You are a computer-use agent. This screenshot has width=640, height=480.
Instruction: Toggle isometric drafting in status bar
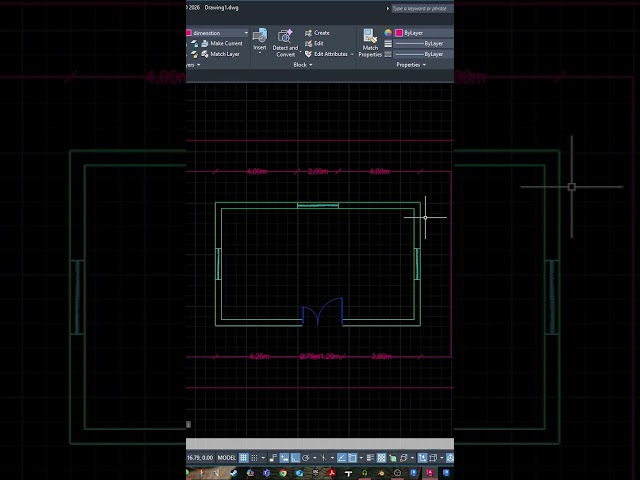pyautogui.click(x=324, y=458)
